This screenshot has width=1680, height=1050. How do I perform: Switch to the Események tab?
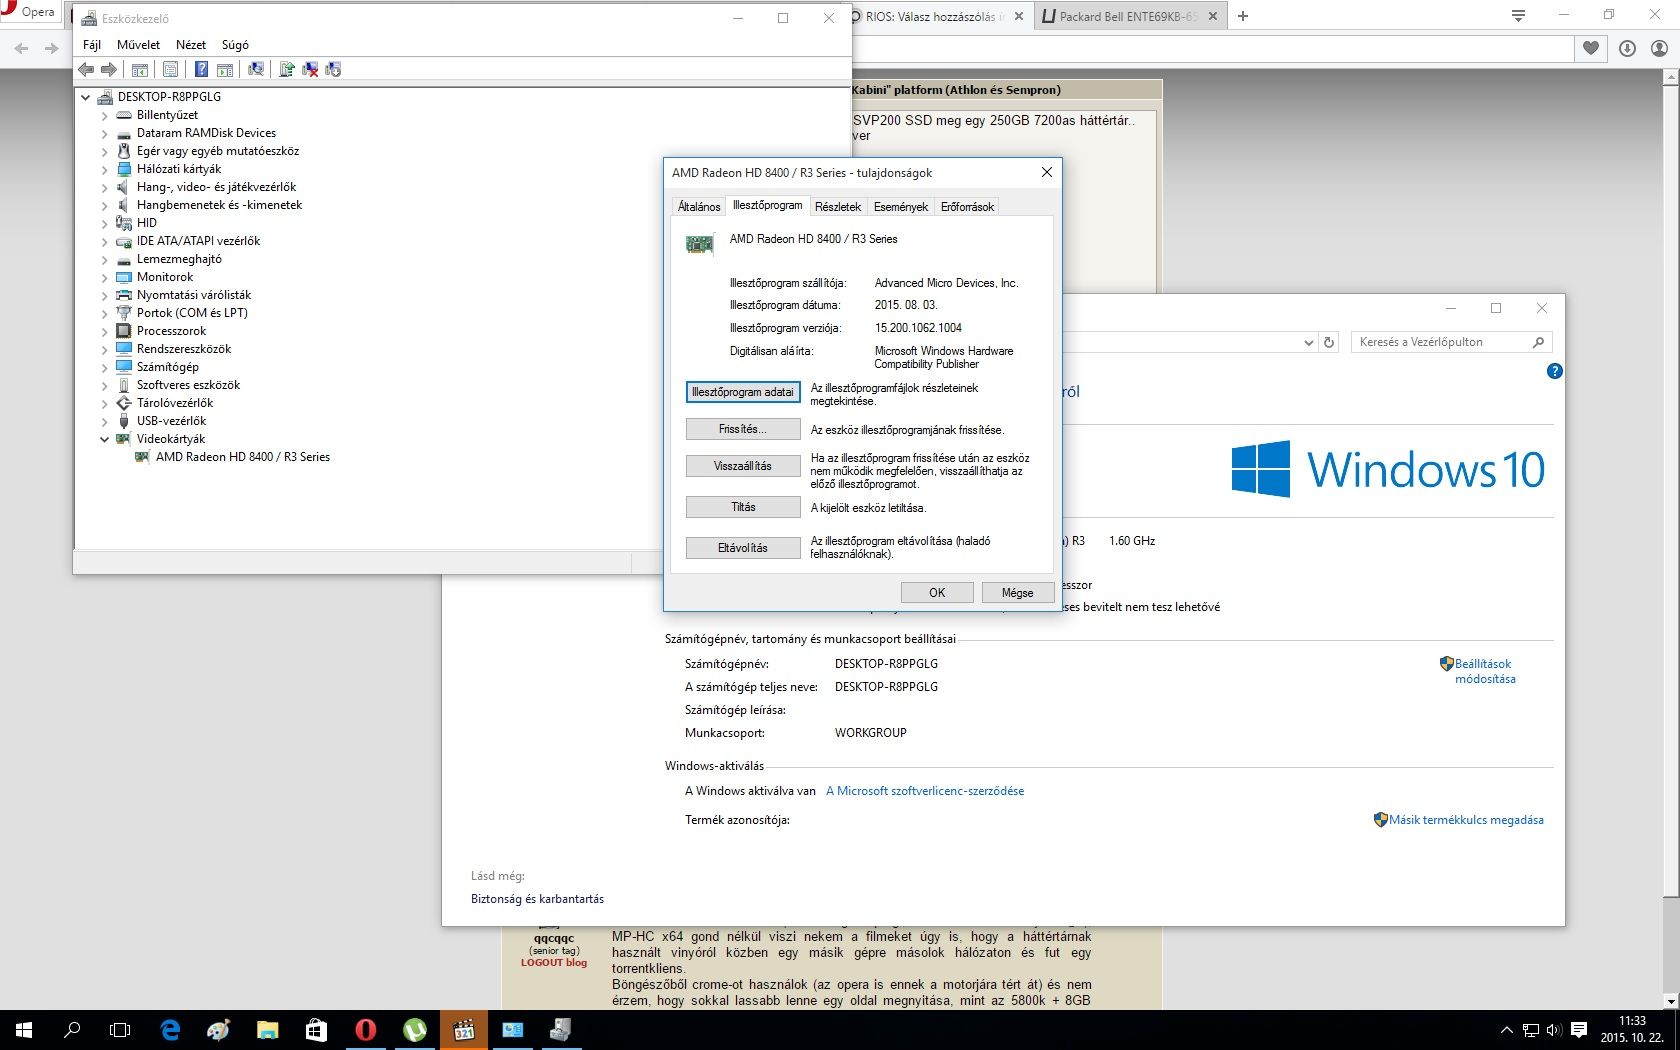point(901,207)
